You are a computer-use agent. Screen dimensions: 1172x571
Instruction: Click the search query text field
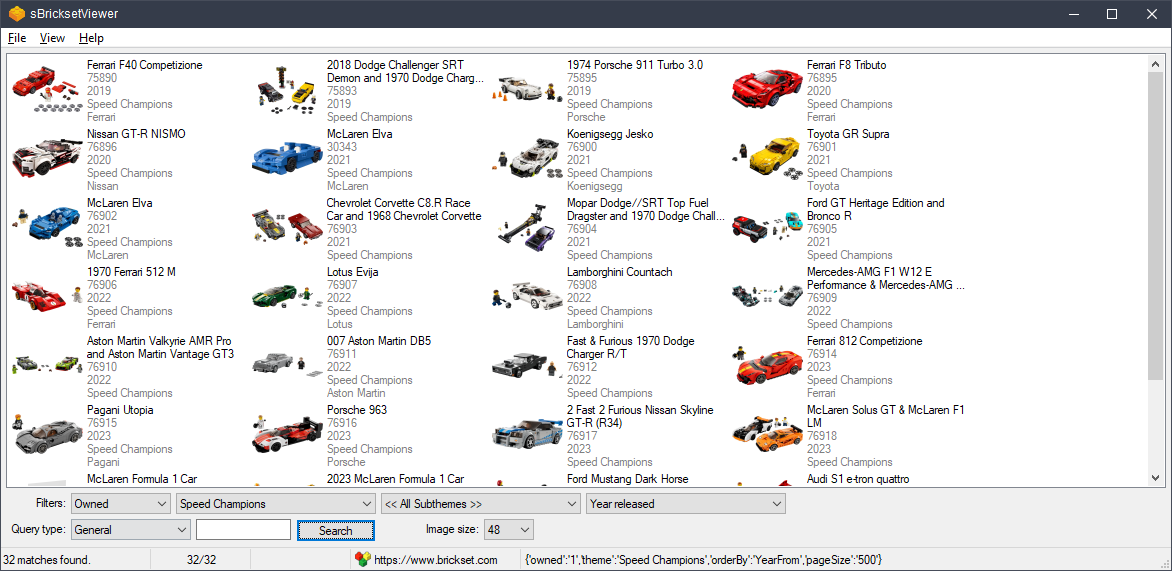pos(243,530)
